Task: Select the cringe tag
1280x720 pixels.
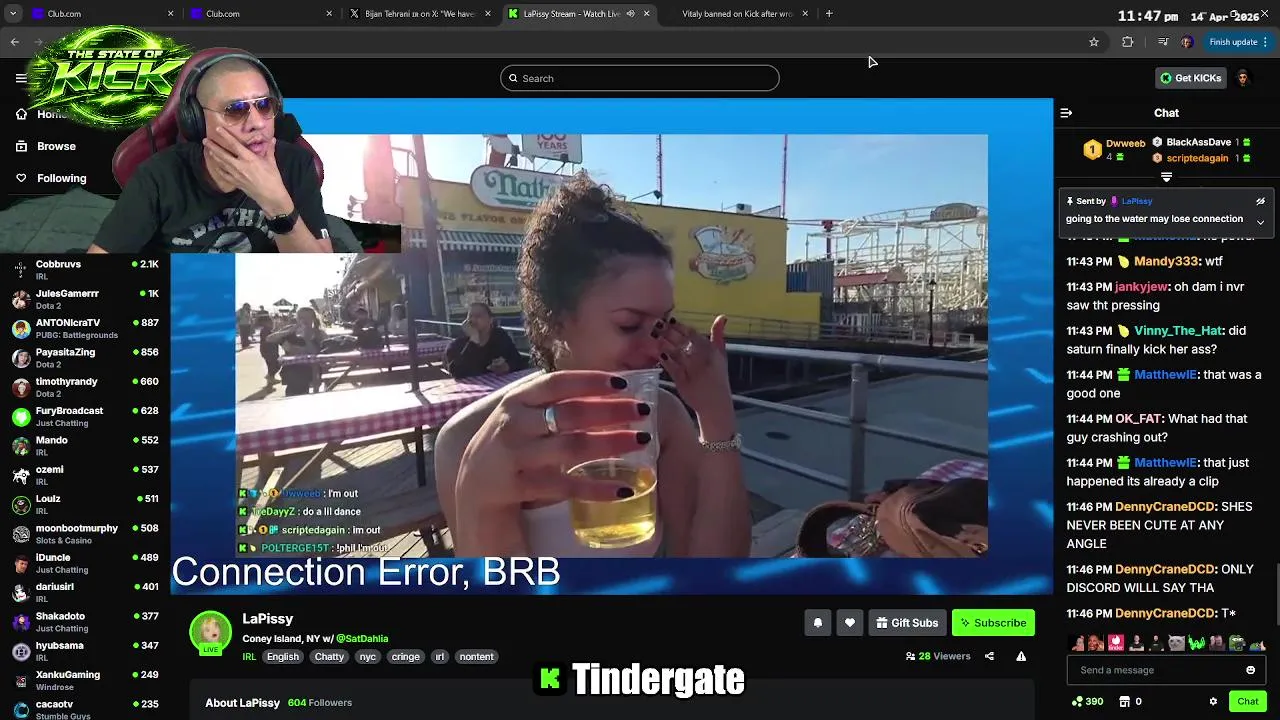Action: coord(405,657)
